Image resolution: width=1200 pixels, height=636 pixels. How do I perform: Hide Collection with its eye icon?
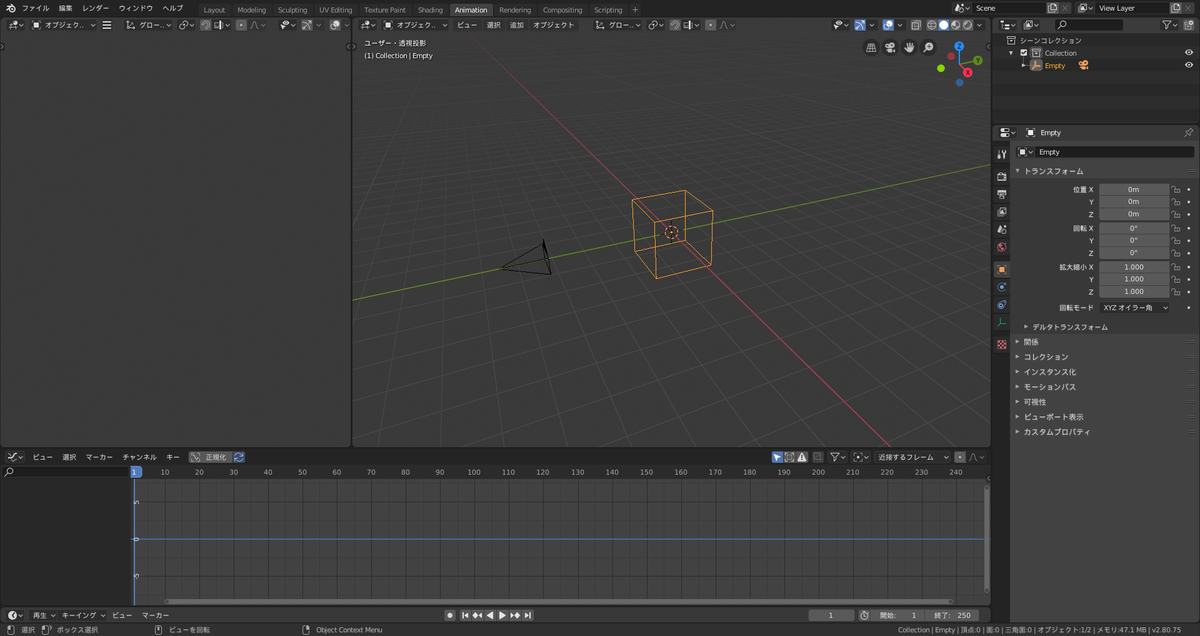pos(1189,53)
